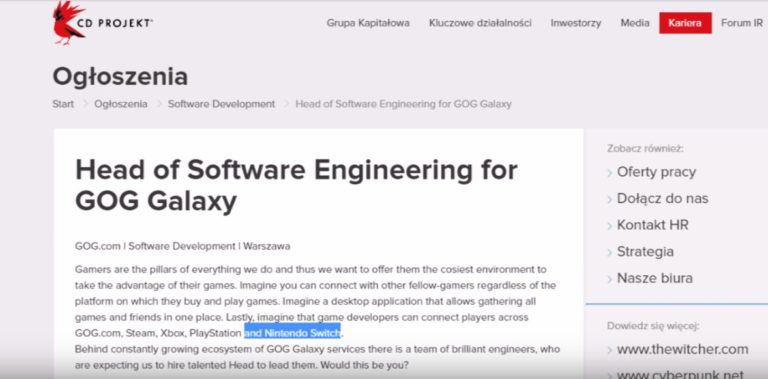Image resolution: width=768 pixels, height=379 pixels.
Task: Select the Kontakt HR sidebar link
Action: click(x=652, y=225)
